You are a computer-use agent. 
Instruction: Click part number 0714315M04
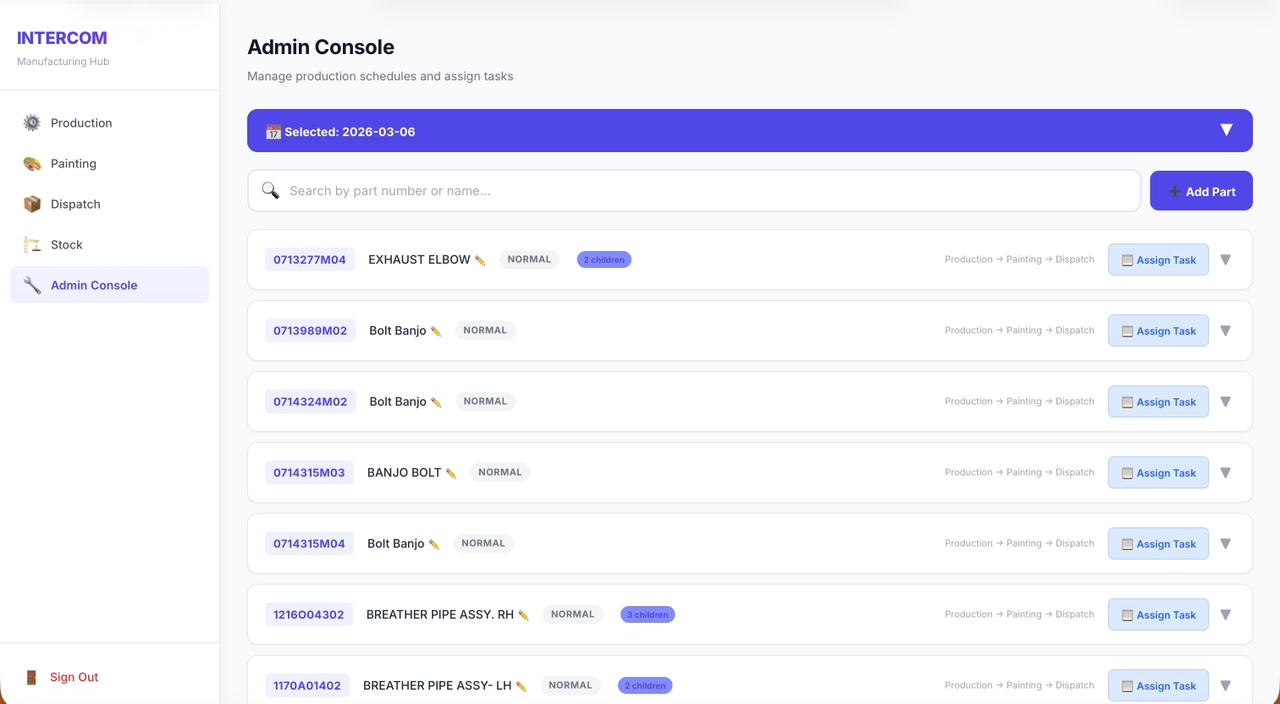[x=309, y=544]
